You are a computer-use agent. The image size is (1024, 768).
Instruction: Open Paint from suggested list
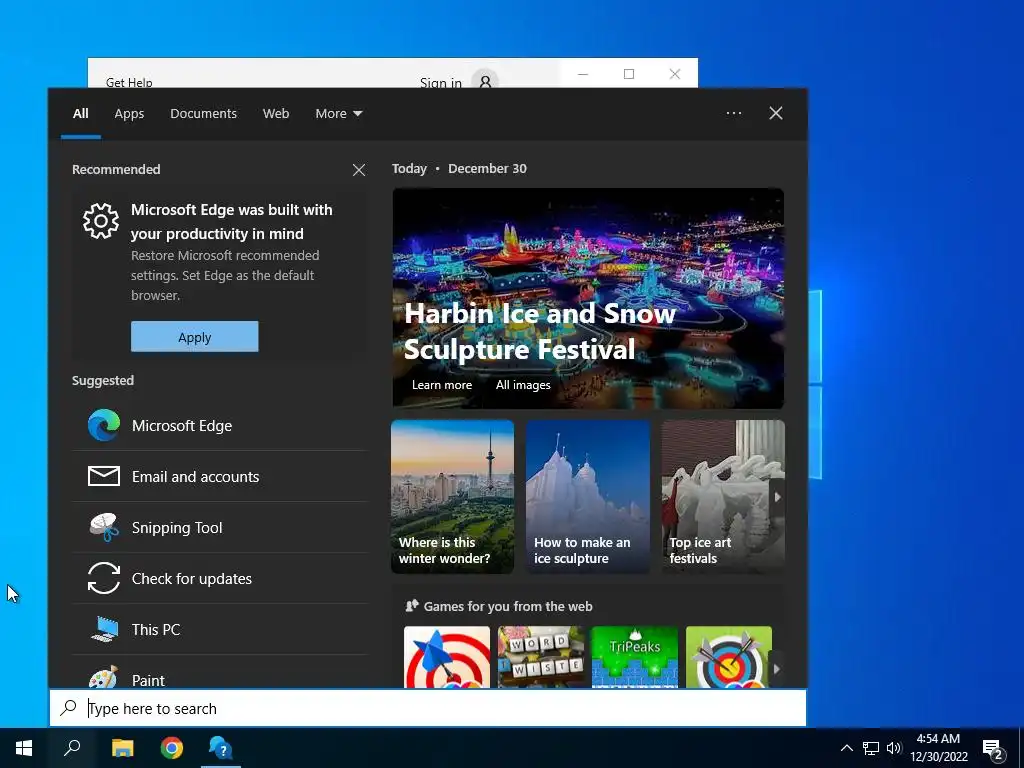pyautogui.click(x=219, y=676)
